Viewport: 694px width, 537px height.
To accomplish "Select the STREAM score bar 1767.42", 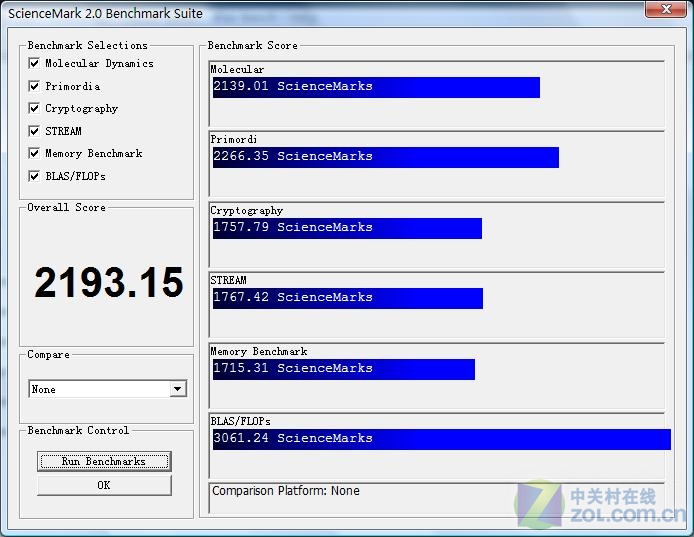I will [x=348, y=298].
